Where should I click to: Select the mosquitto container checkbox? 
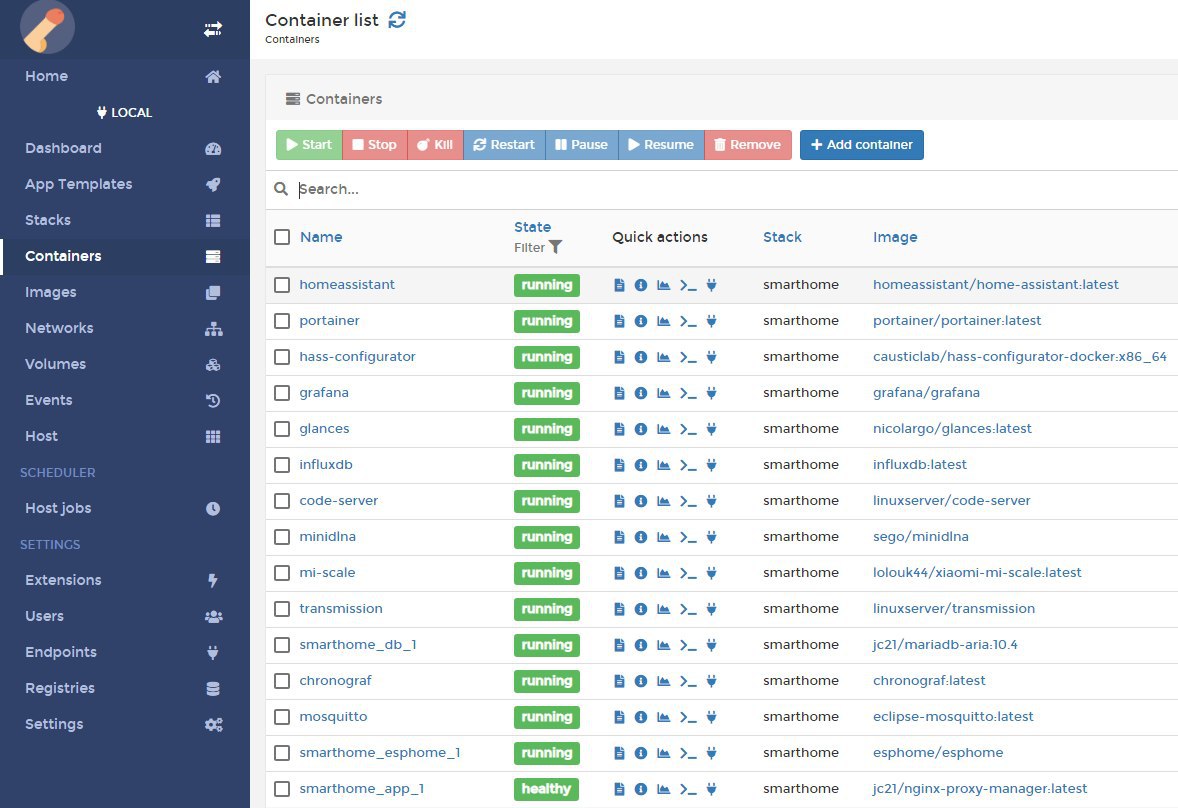tap(282, 718)
